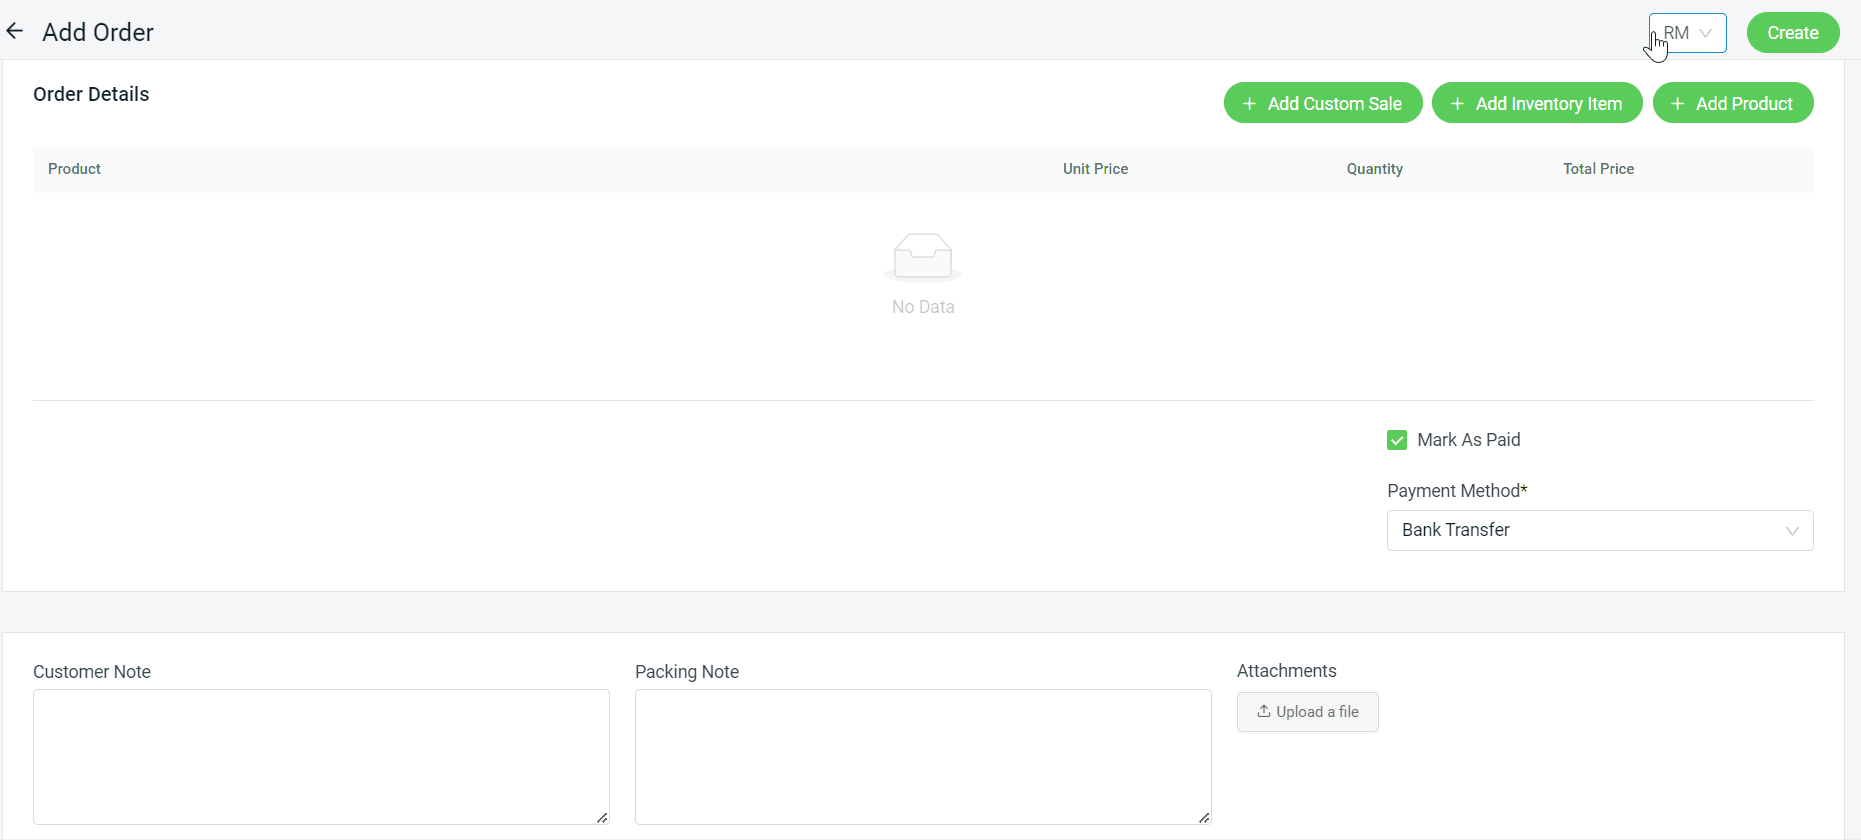The image size is (1861, 840).
Task: Click the upload icon in Attachments
Action: (x=1264, y=712)
